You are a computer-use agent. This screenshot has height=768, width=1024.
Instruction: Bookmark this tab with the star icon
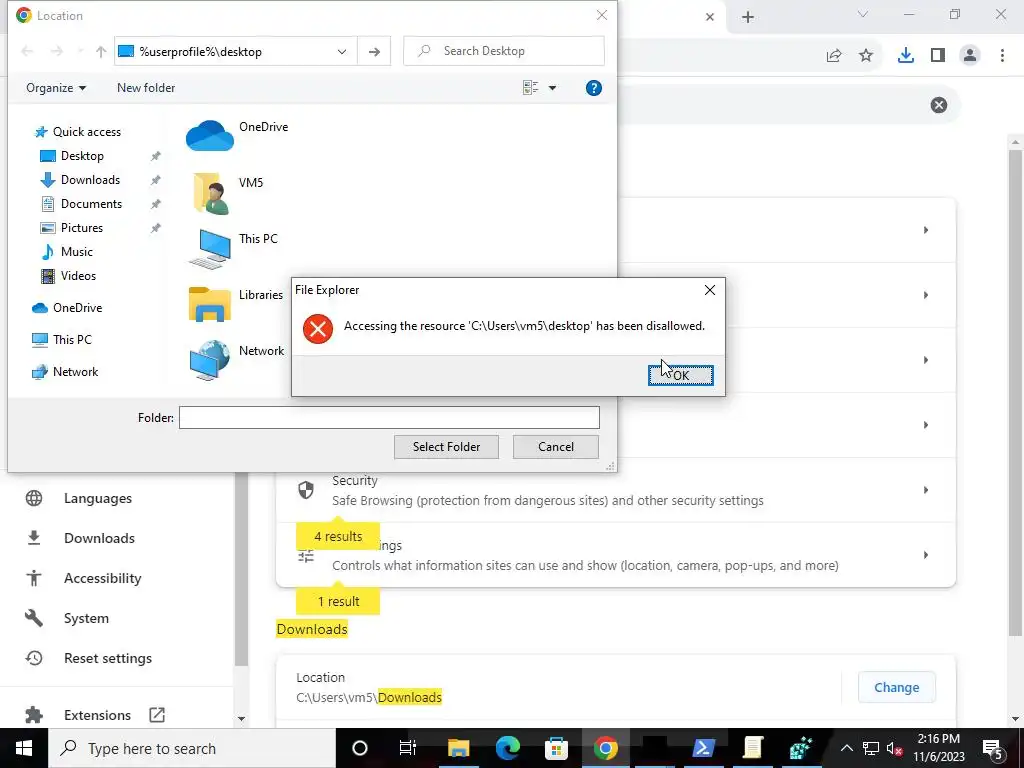click(866, 56)
